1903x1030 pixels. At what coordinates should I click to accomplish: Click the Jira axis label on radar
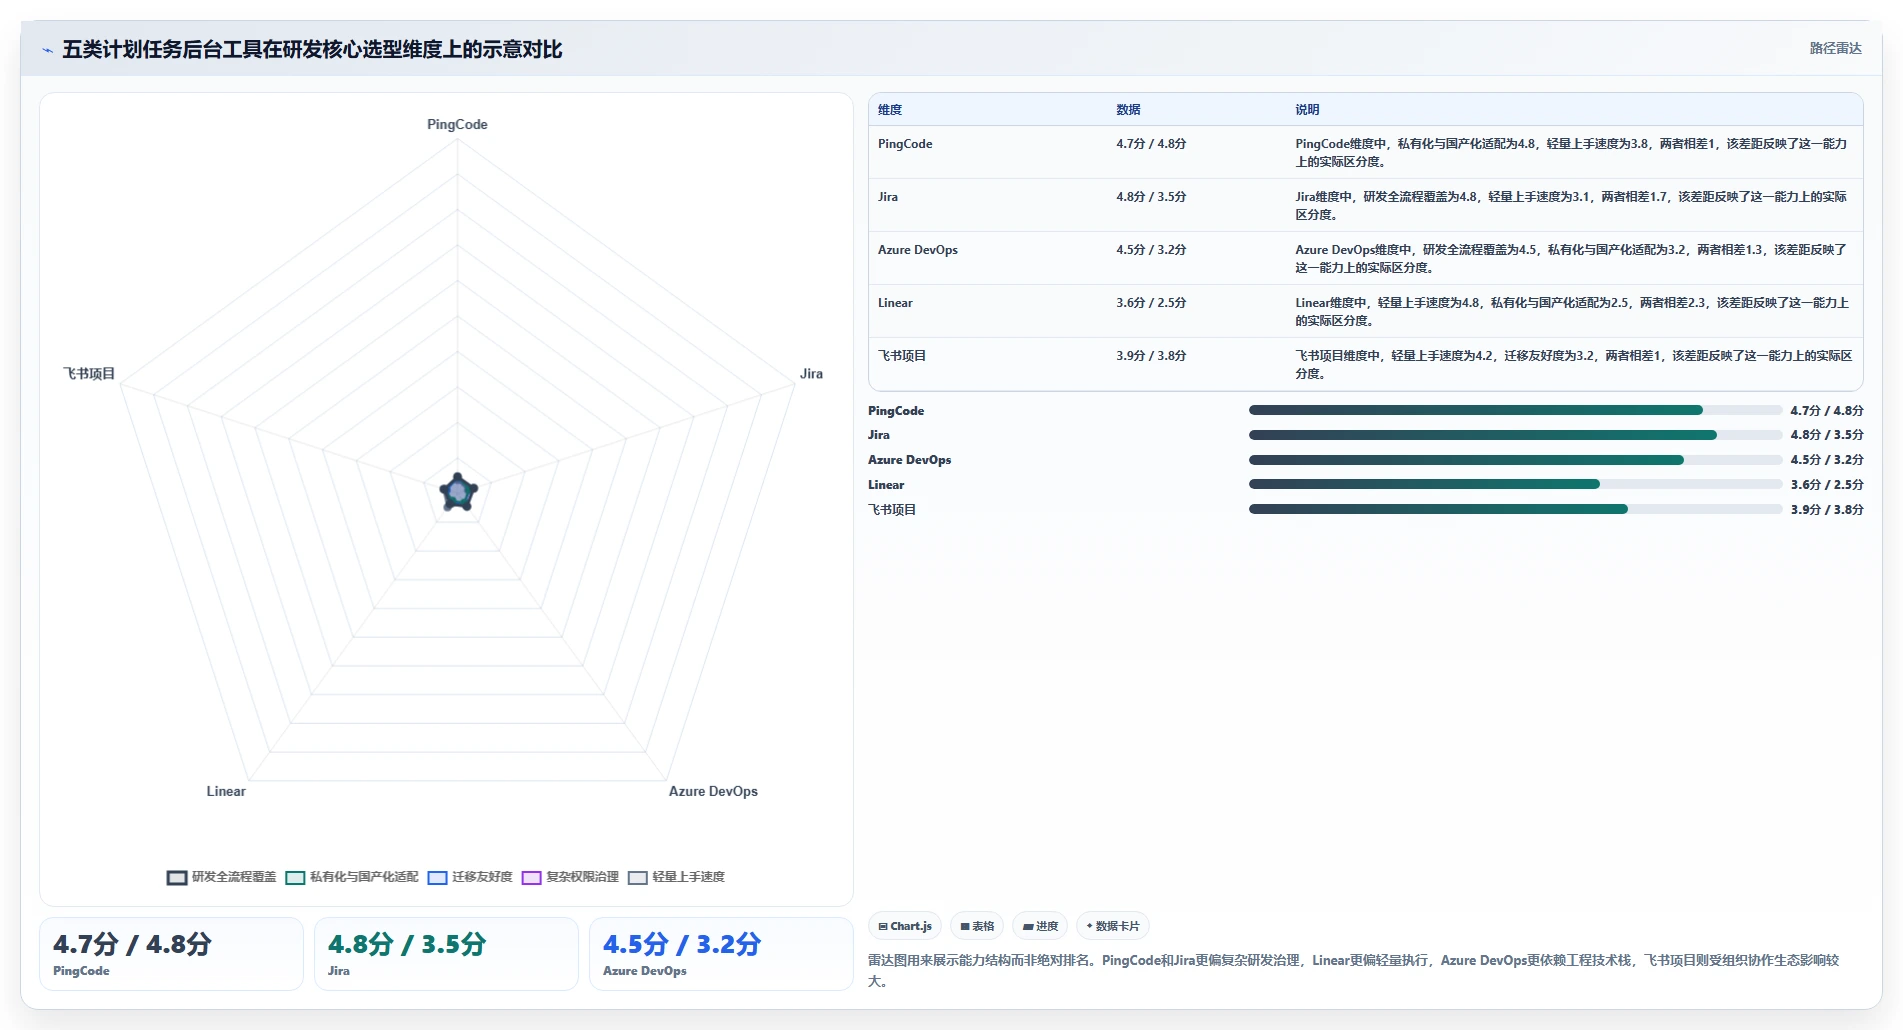tap(811, 373)
